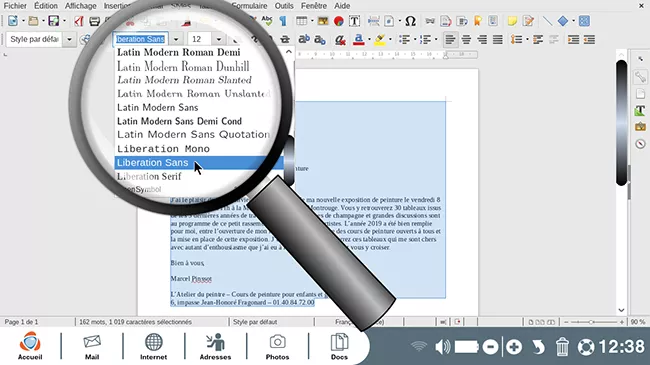Export as PDF icon in toolbar
This screenshot has width=650, height=365.
79,21
